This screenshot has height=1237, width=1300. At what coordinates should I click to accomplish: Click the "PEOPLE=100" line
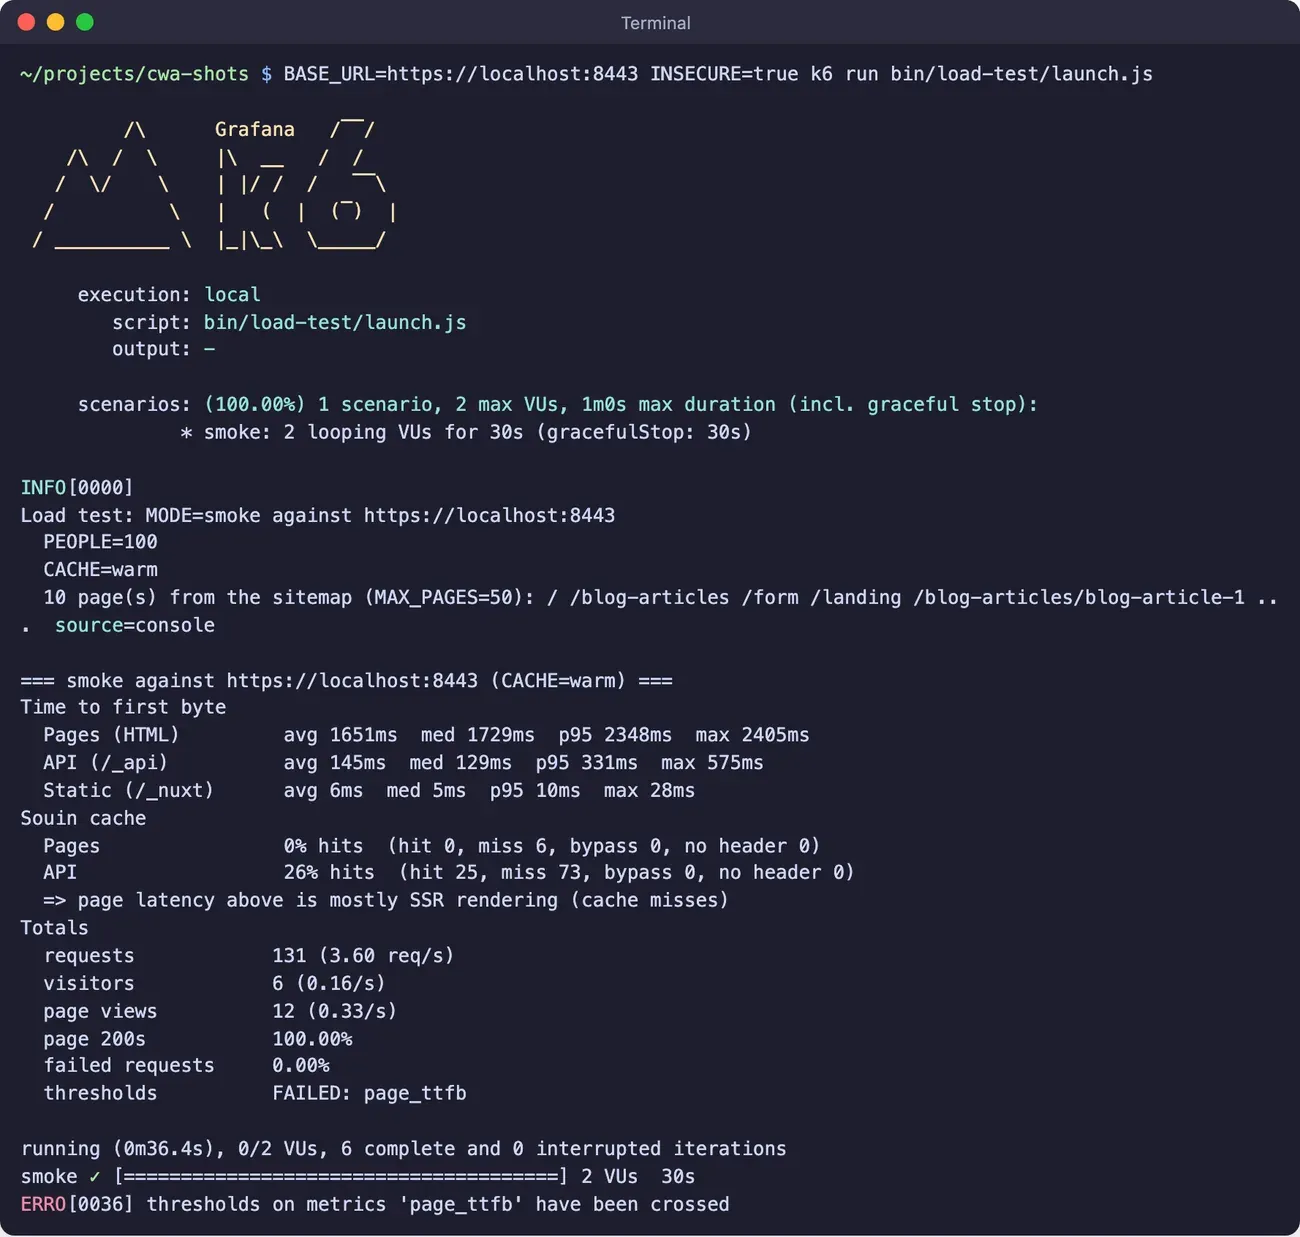click(100, 542)
